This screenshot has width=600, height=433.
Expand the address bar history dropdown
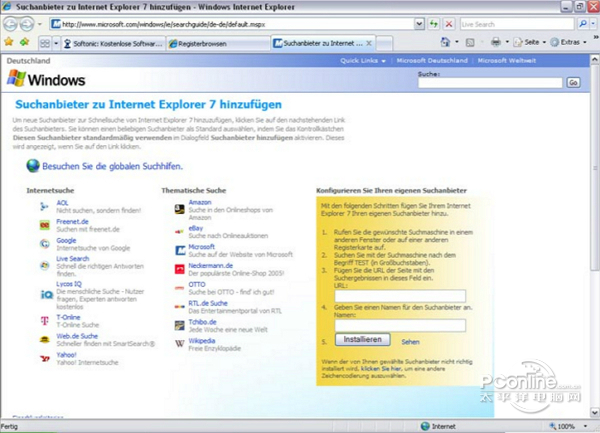419,24
